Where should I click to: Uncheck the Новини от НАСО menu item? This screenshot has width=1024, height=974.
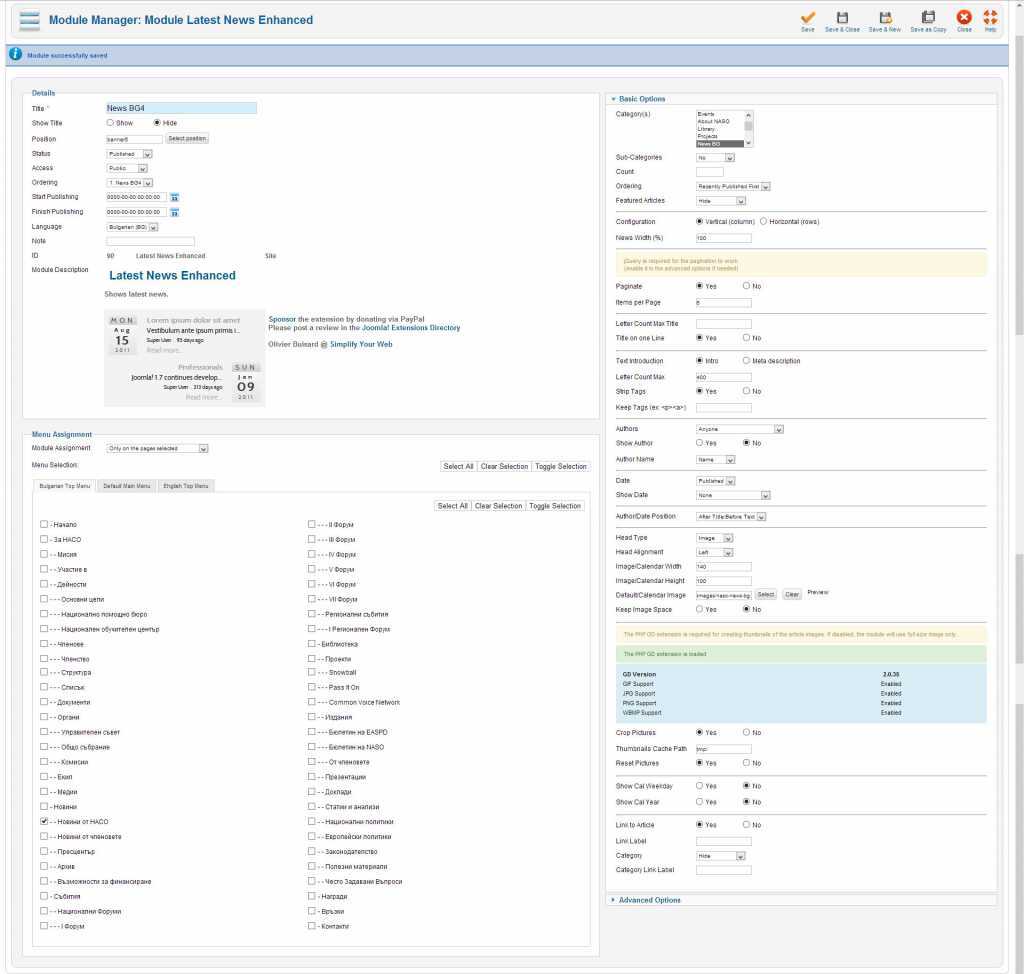[44, 821]
